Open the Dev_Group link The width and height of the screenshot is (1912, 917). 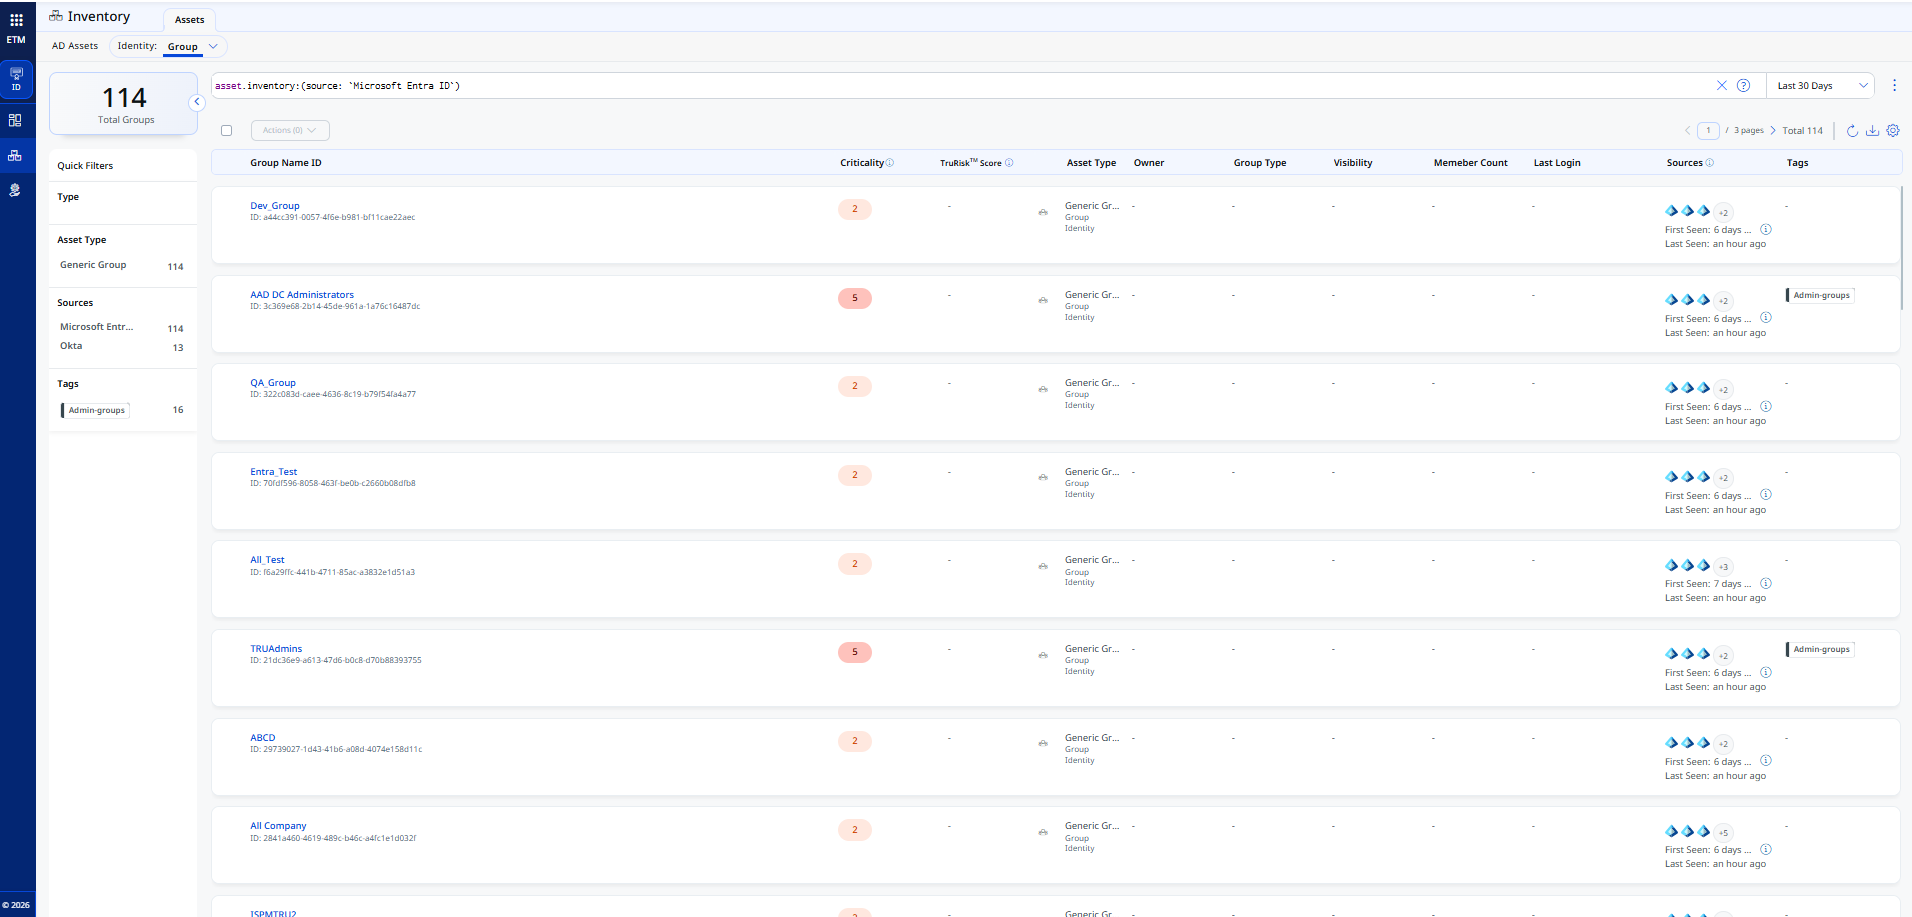[275, 206]
